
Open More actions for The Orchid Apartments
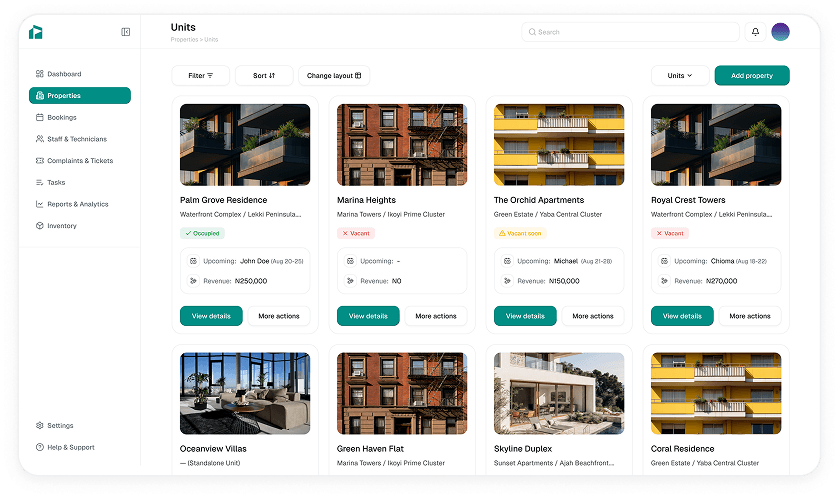click(593, 316)
